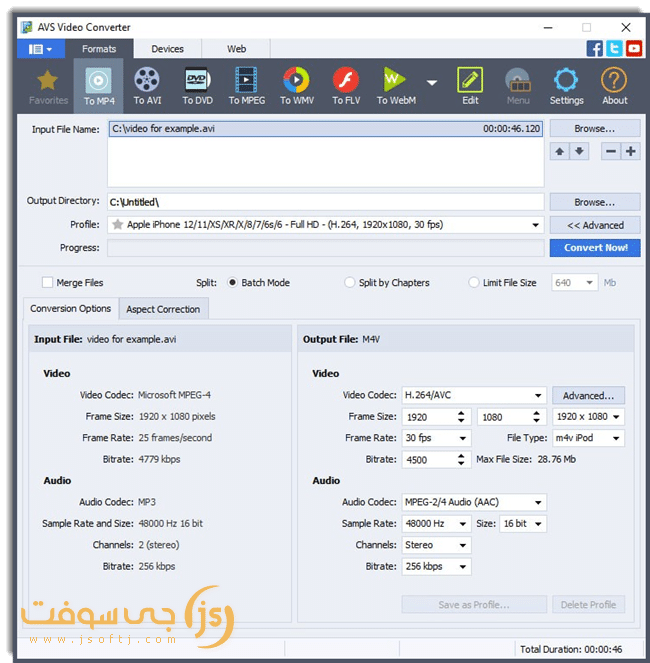Switch to the Devices tab

(167, 49)
